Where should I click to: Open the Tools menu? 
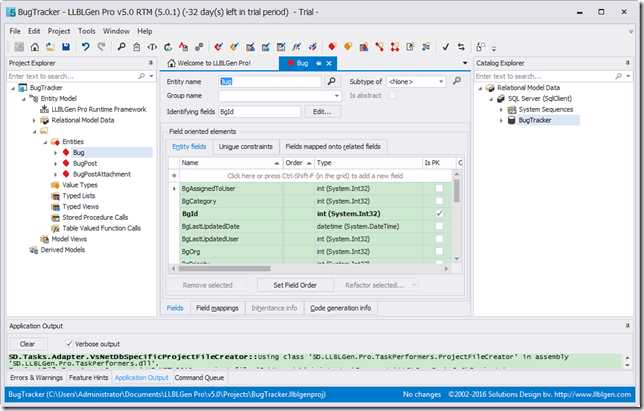click(87, 31)
